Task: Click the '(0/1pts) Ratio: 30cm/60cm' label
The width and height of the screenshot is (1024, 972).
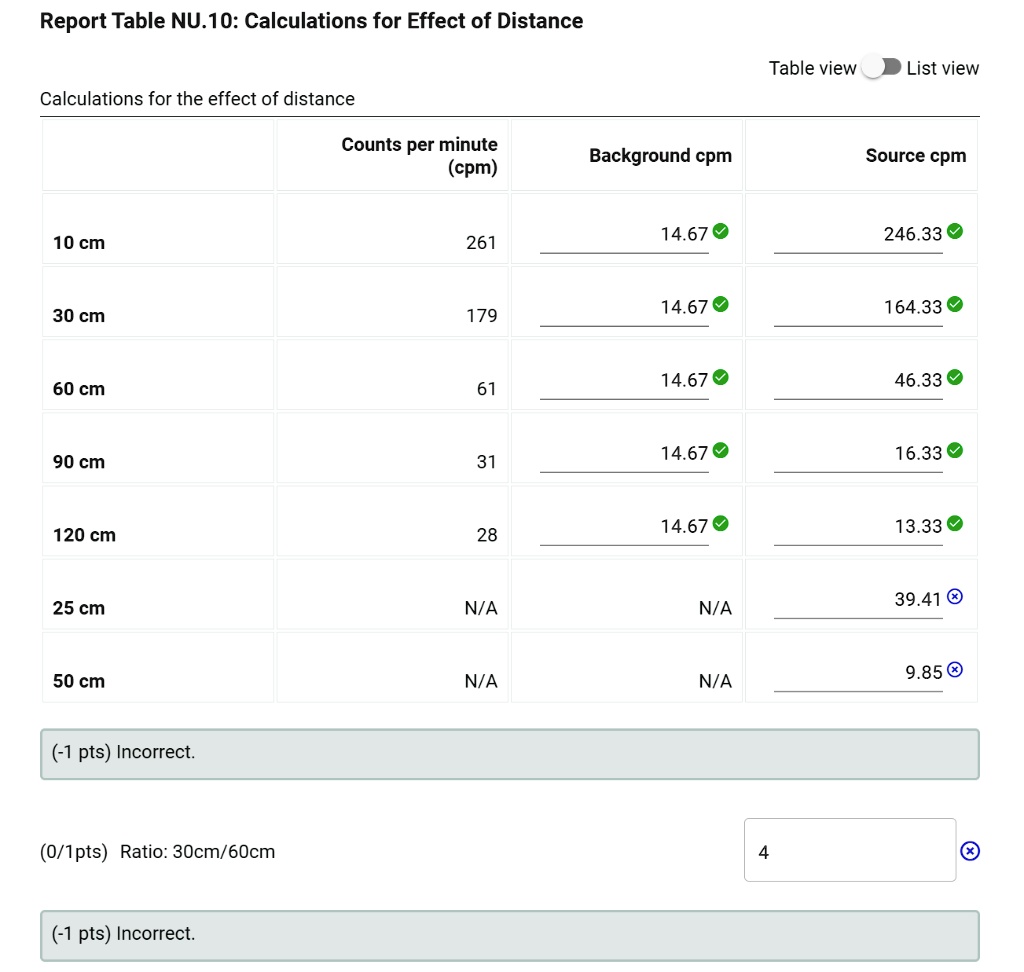Action: click(157, 852)
